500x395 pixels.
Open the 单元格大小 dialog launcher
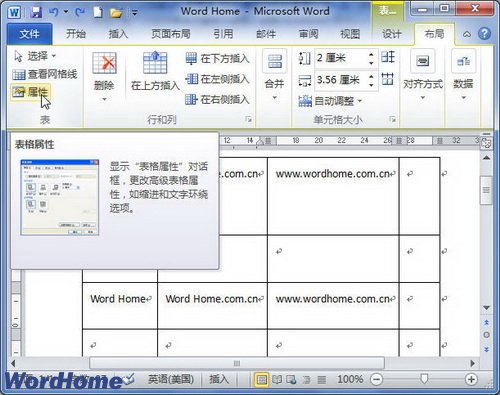point(392,119)
